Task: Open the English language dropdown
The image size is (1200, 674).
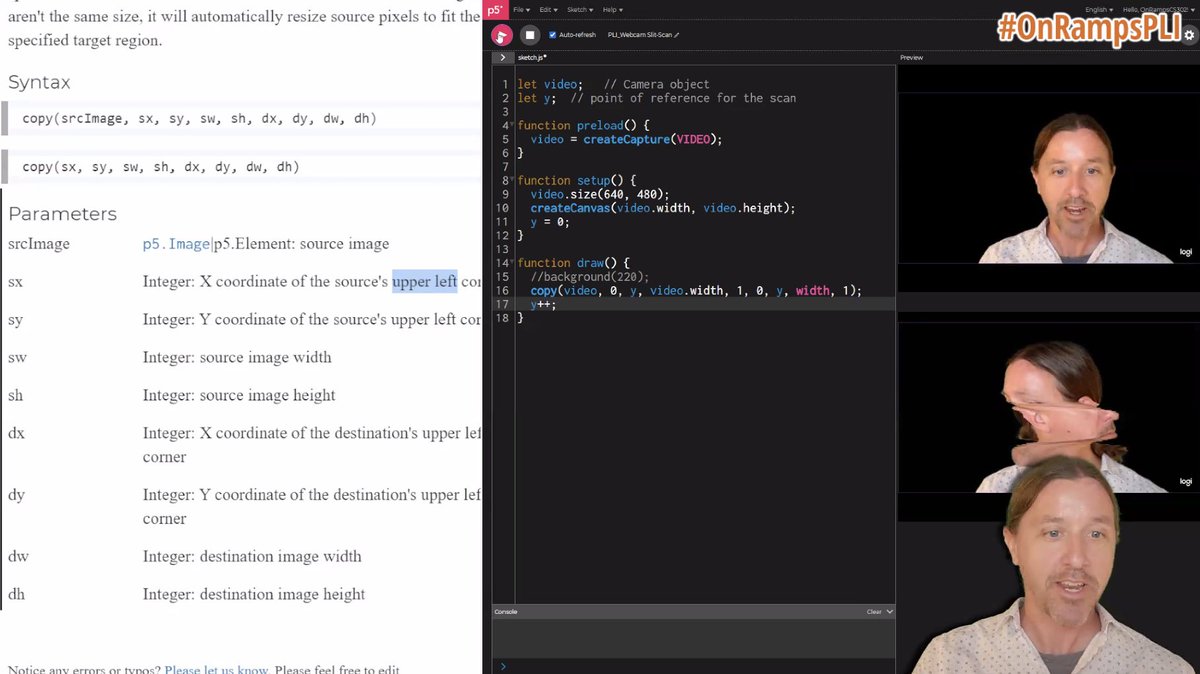Action: pos(1100,9)
